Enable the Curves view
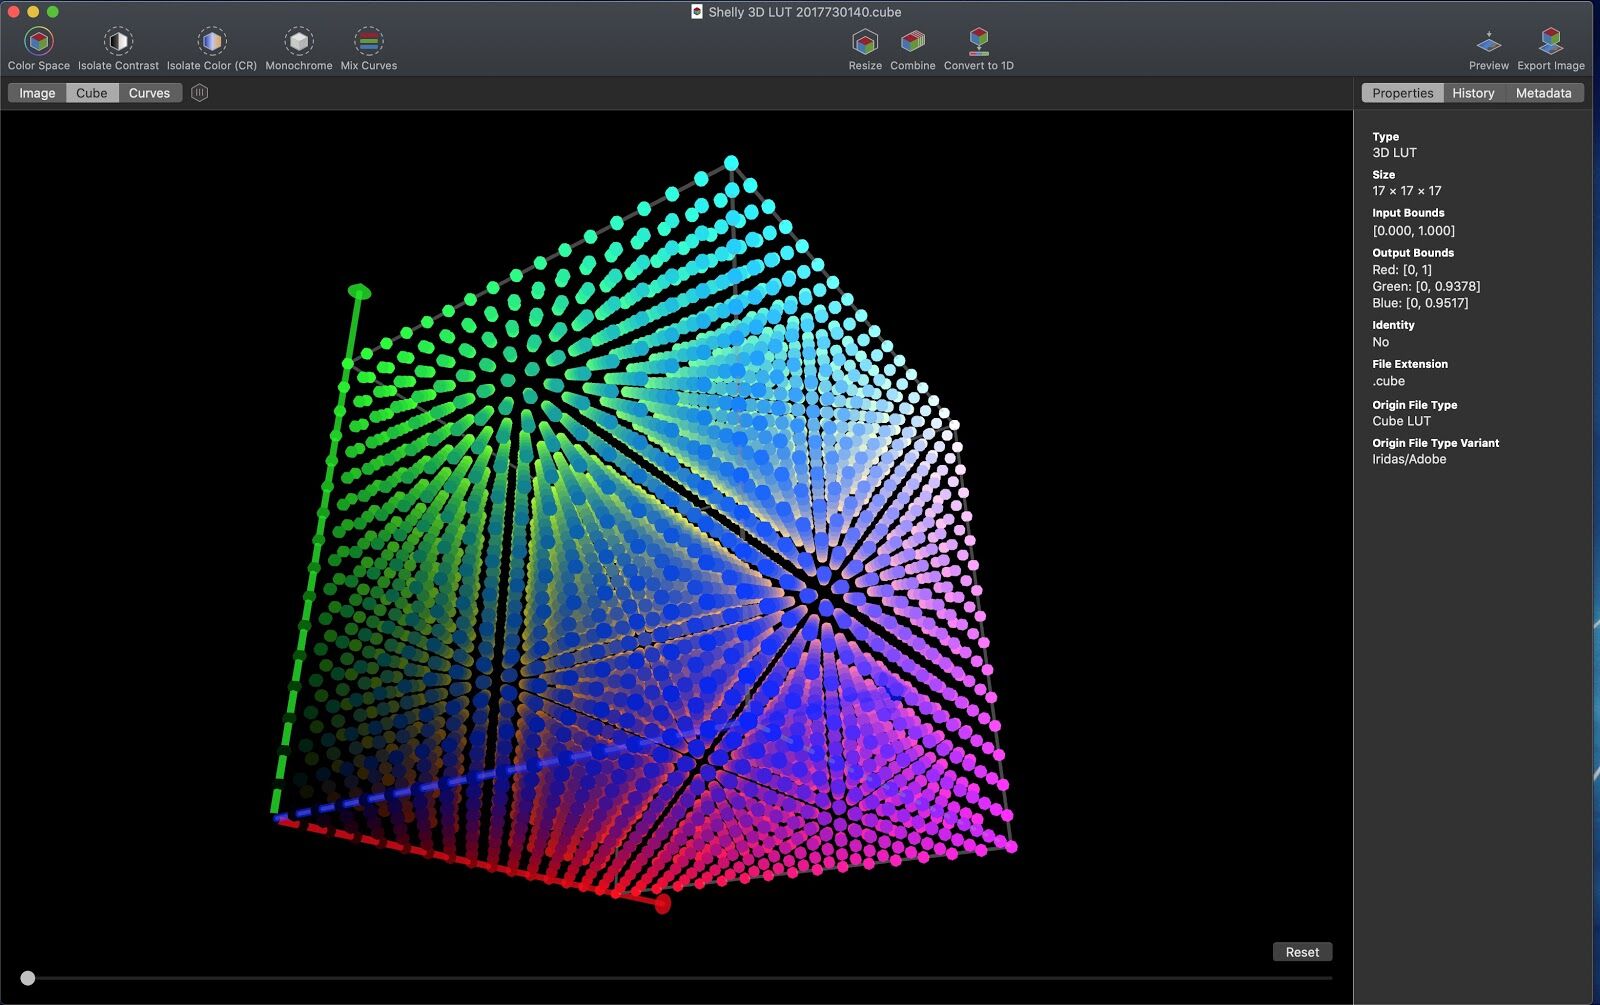The image size is (1600, 1005). point(150,92)
